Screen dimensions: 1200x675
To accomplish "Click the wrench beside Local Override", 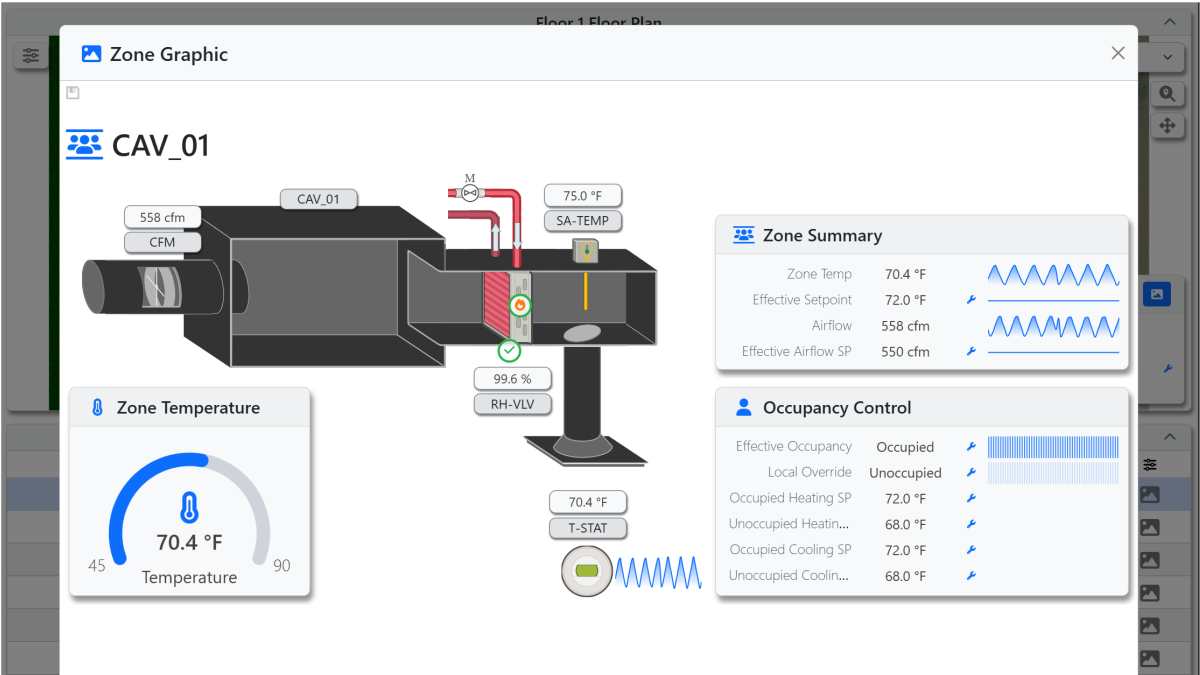I will pos(970,473).
